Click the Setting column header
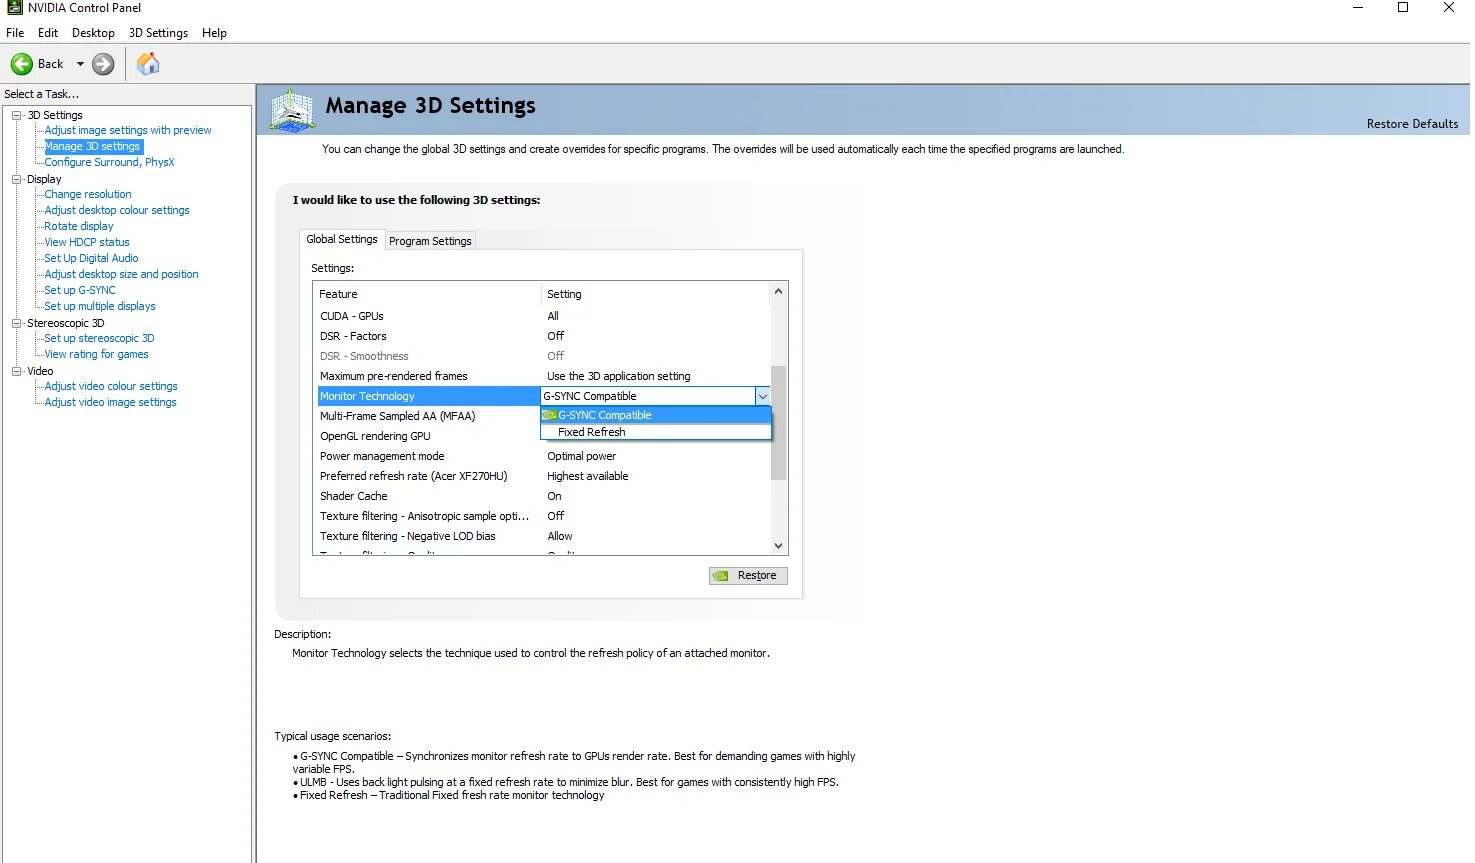Viewport: 1475px width, 863px height. 655,294
